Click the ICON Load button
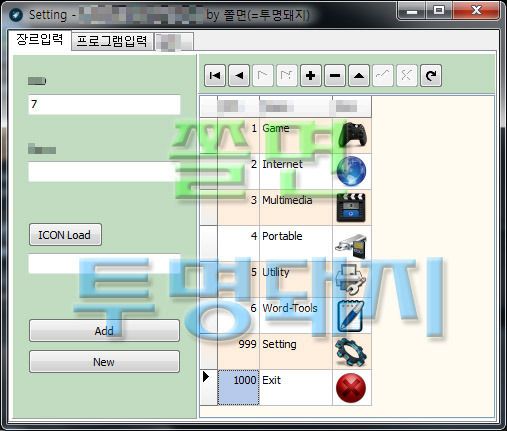 click(65, 235)
